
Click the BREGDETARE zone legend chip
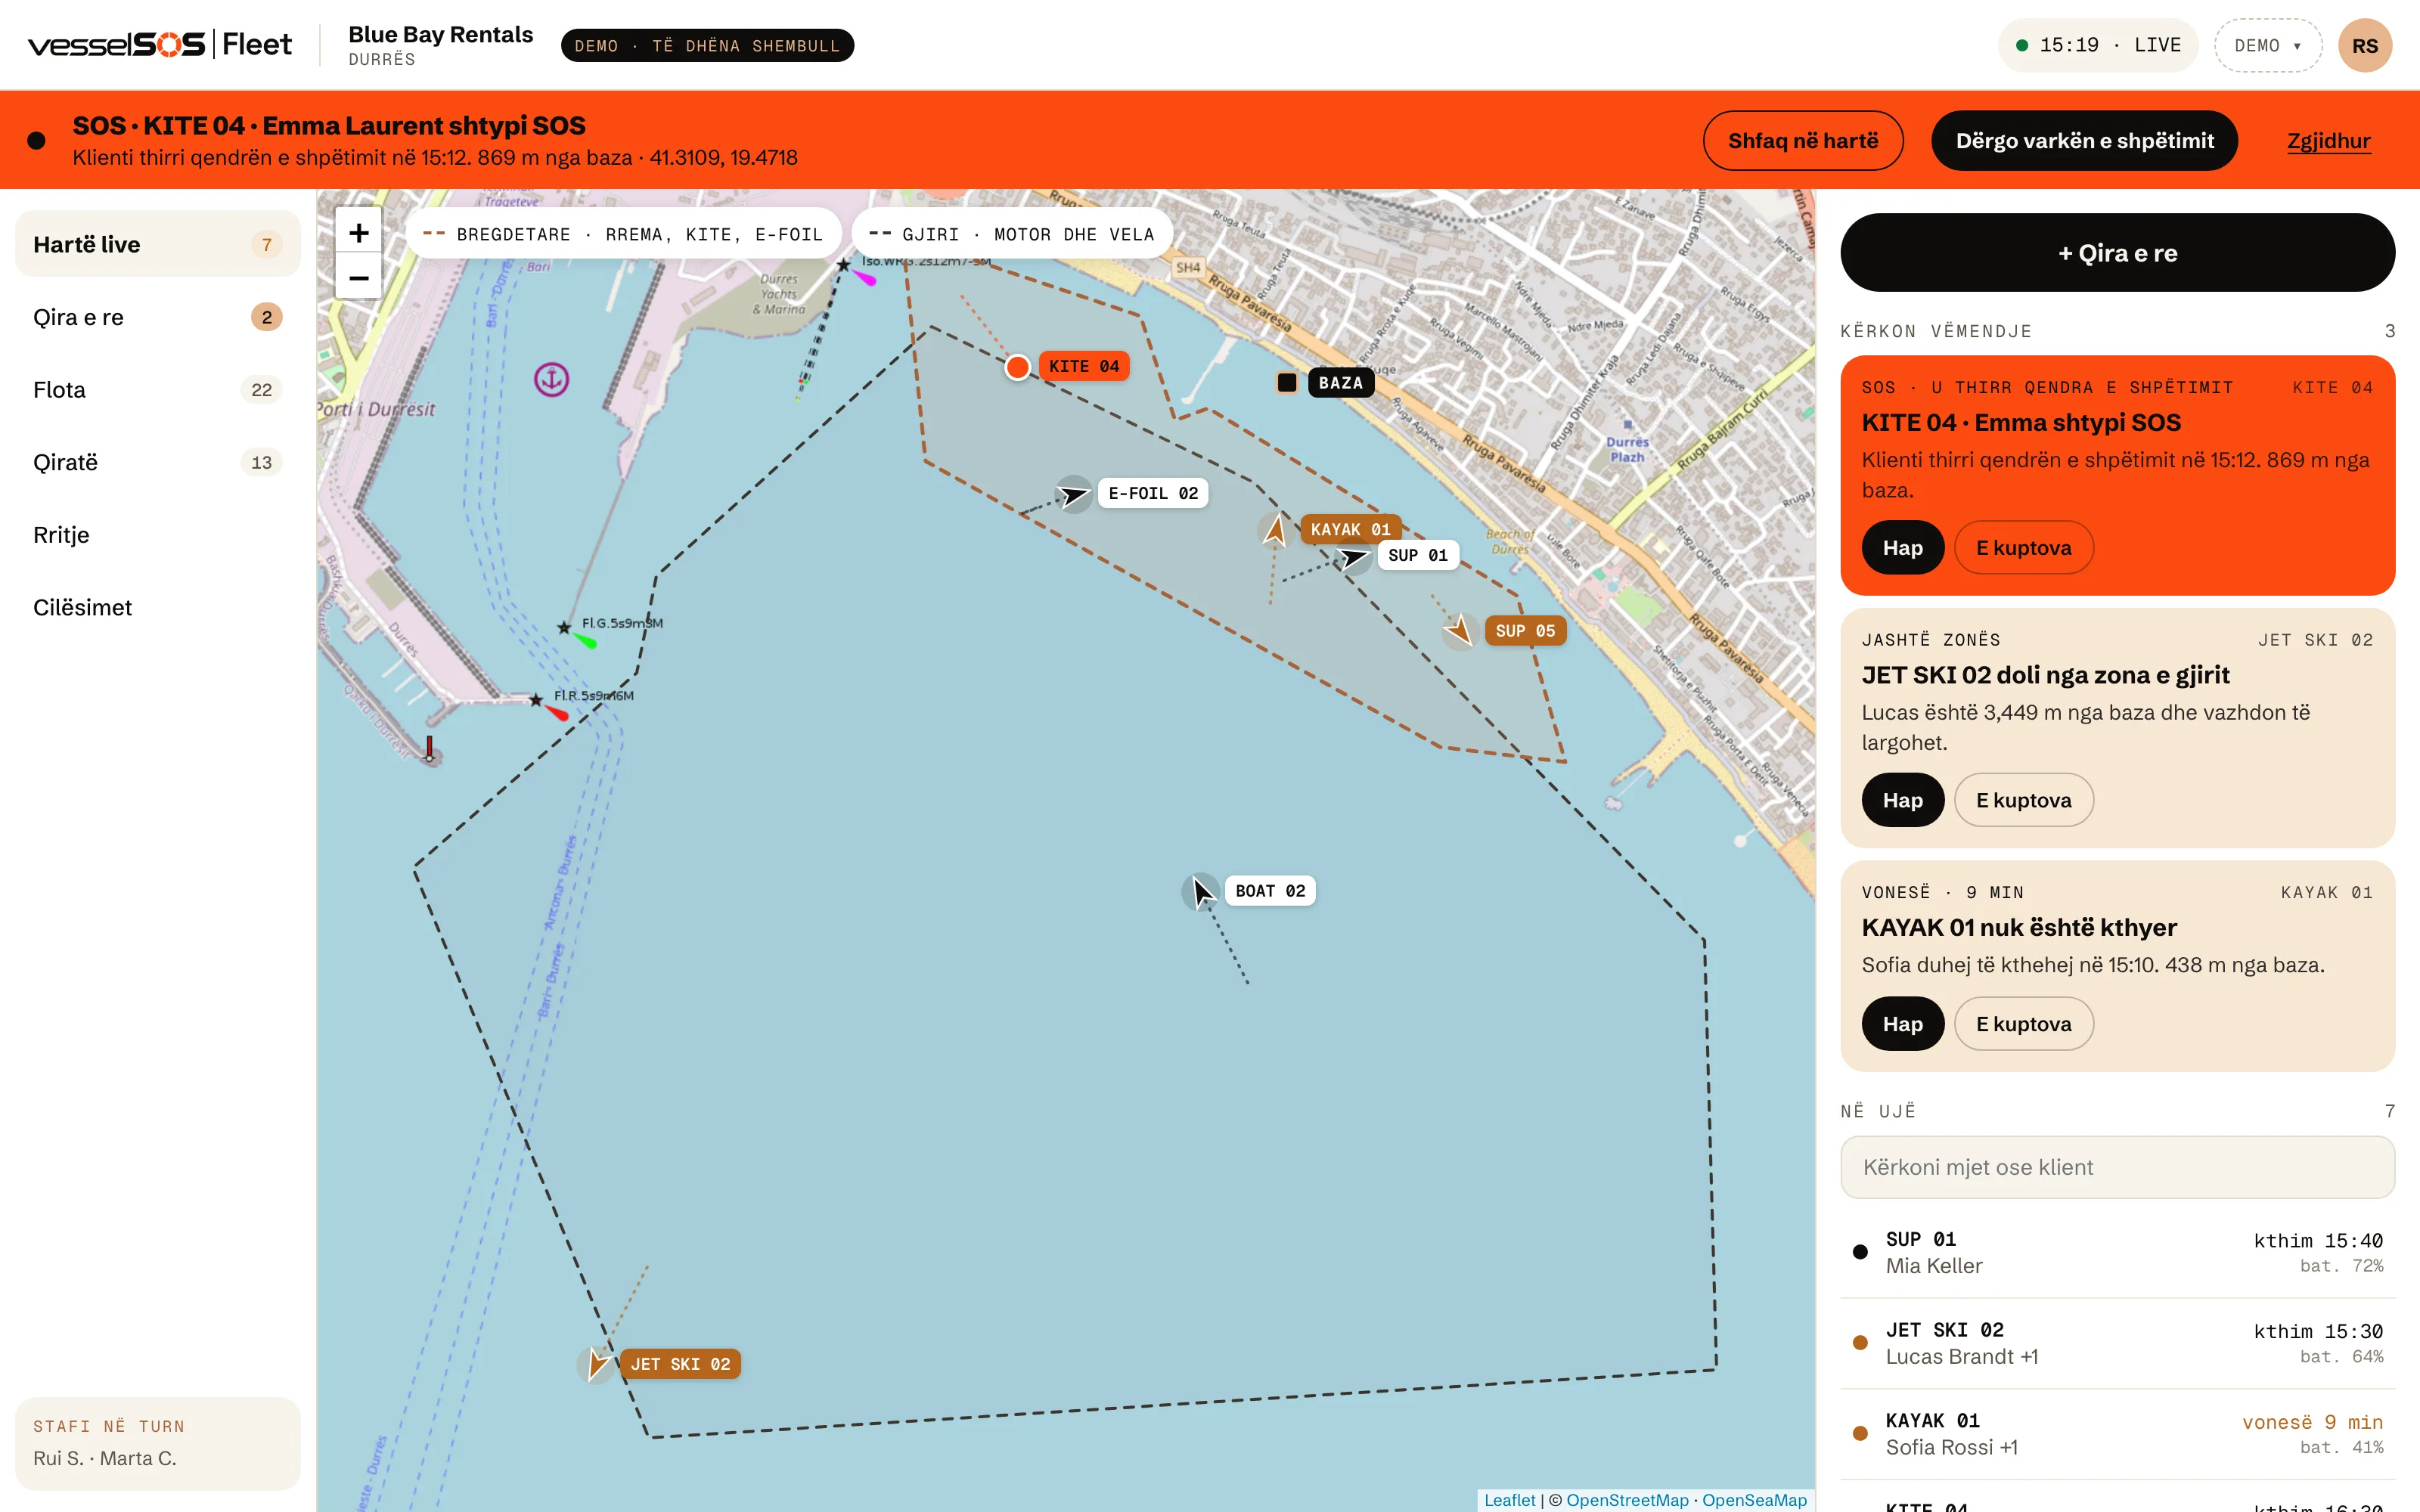pyautogui.click(x=623, y=234)
